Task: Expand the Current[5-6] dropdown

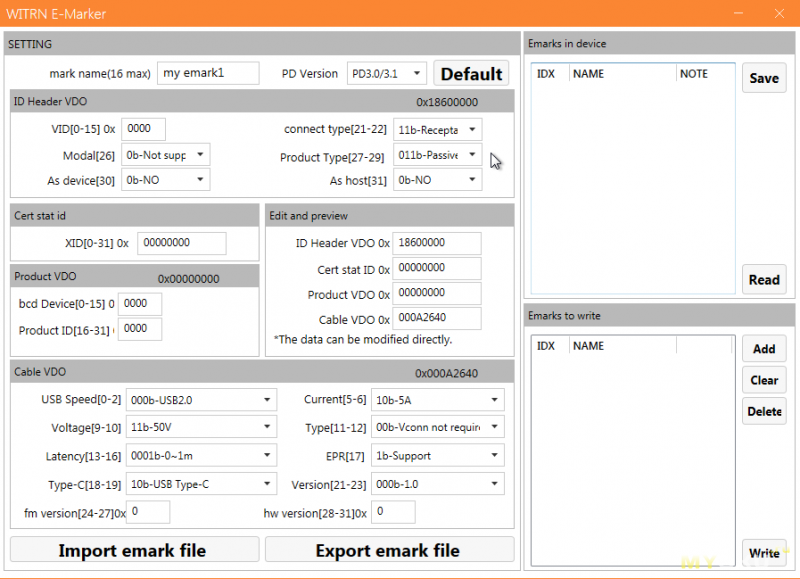Action: coord(437,400)
